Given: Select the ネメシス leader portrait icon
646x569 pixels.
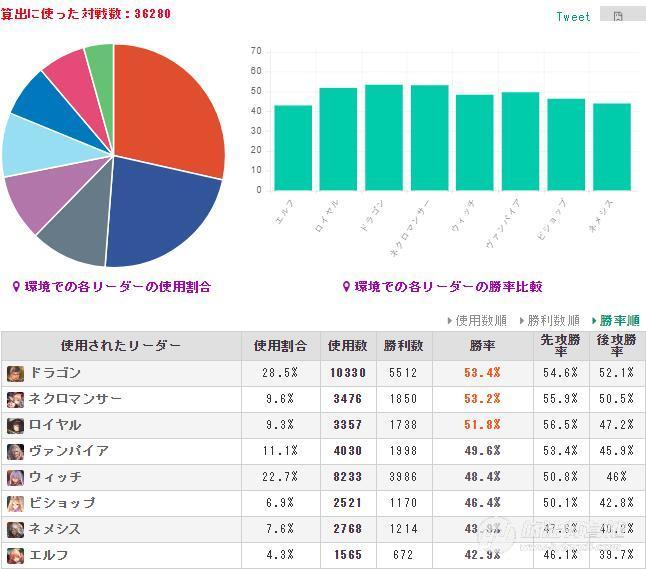Looking at the screenshot, I should click(x=15, y=530).
